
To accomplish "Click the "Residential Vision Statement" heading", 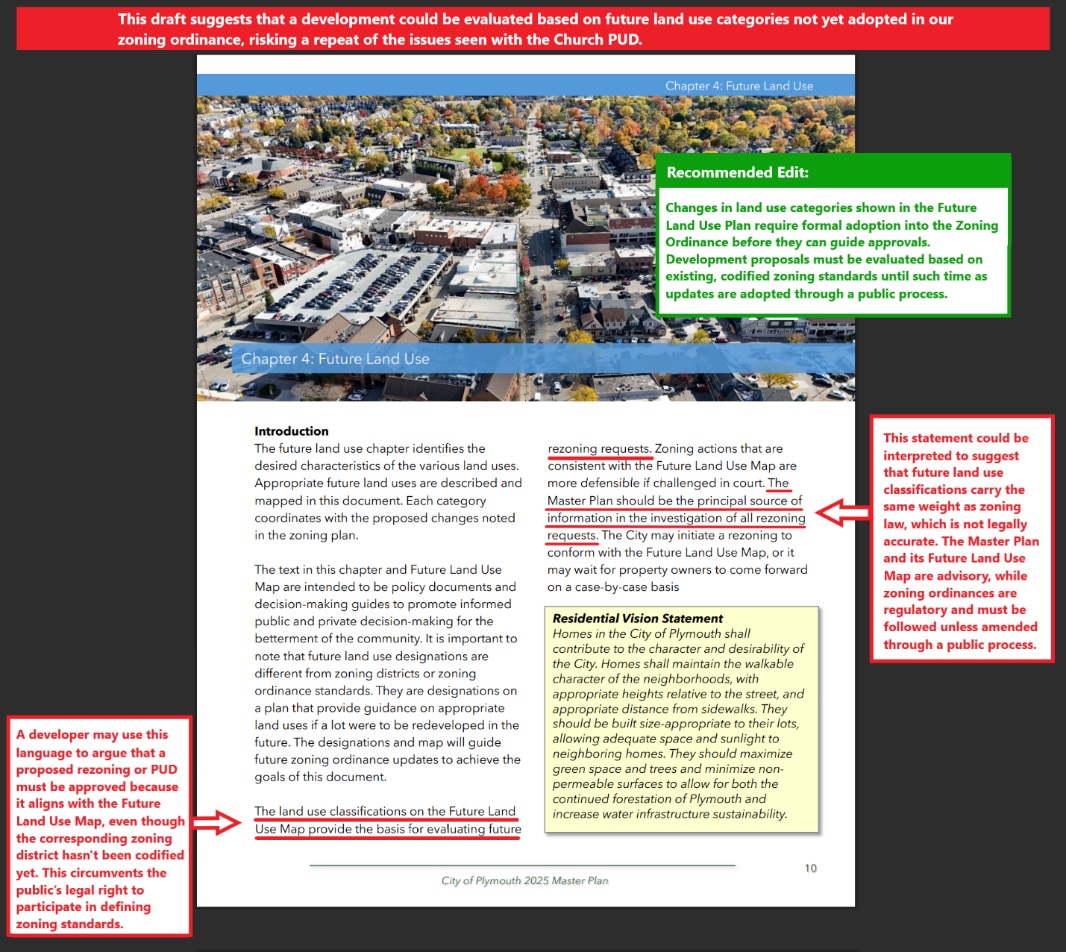I will click(637, 618).
